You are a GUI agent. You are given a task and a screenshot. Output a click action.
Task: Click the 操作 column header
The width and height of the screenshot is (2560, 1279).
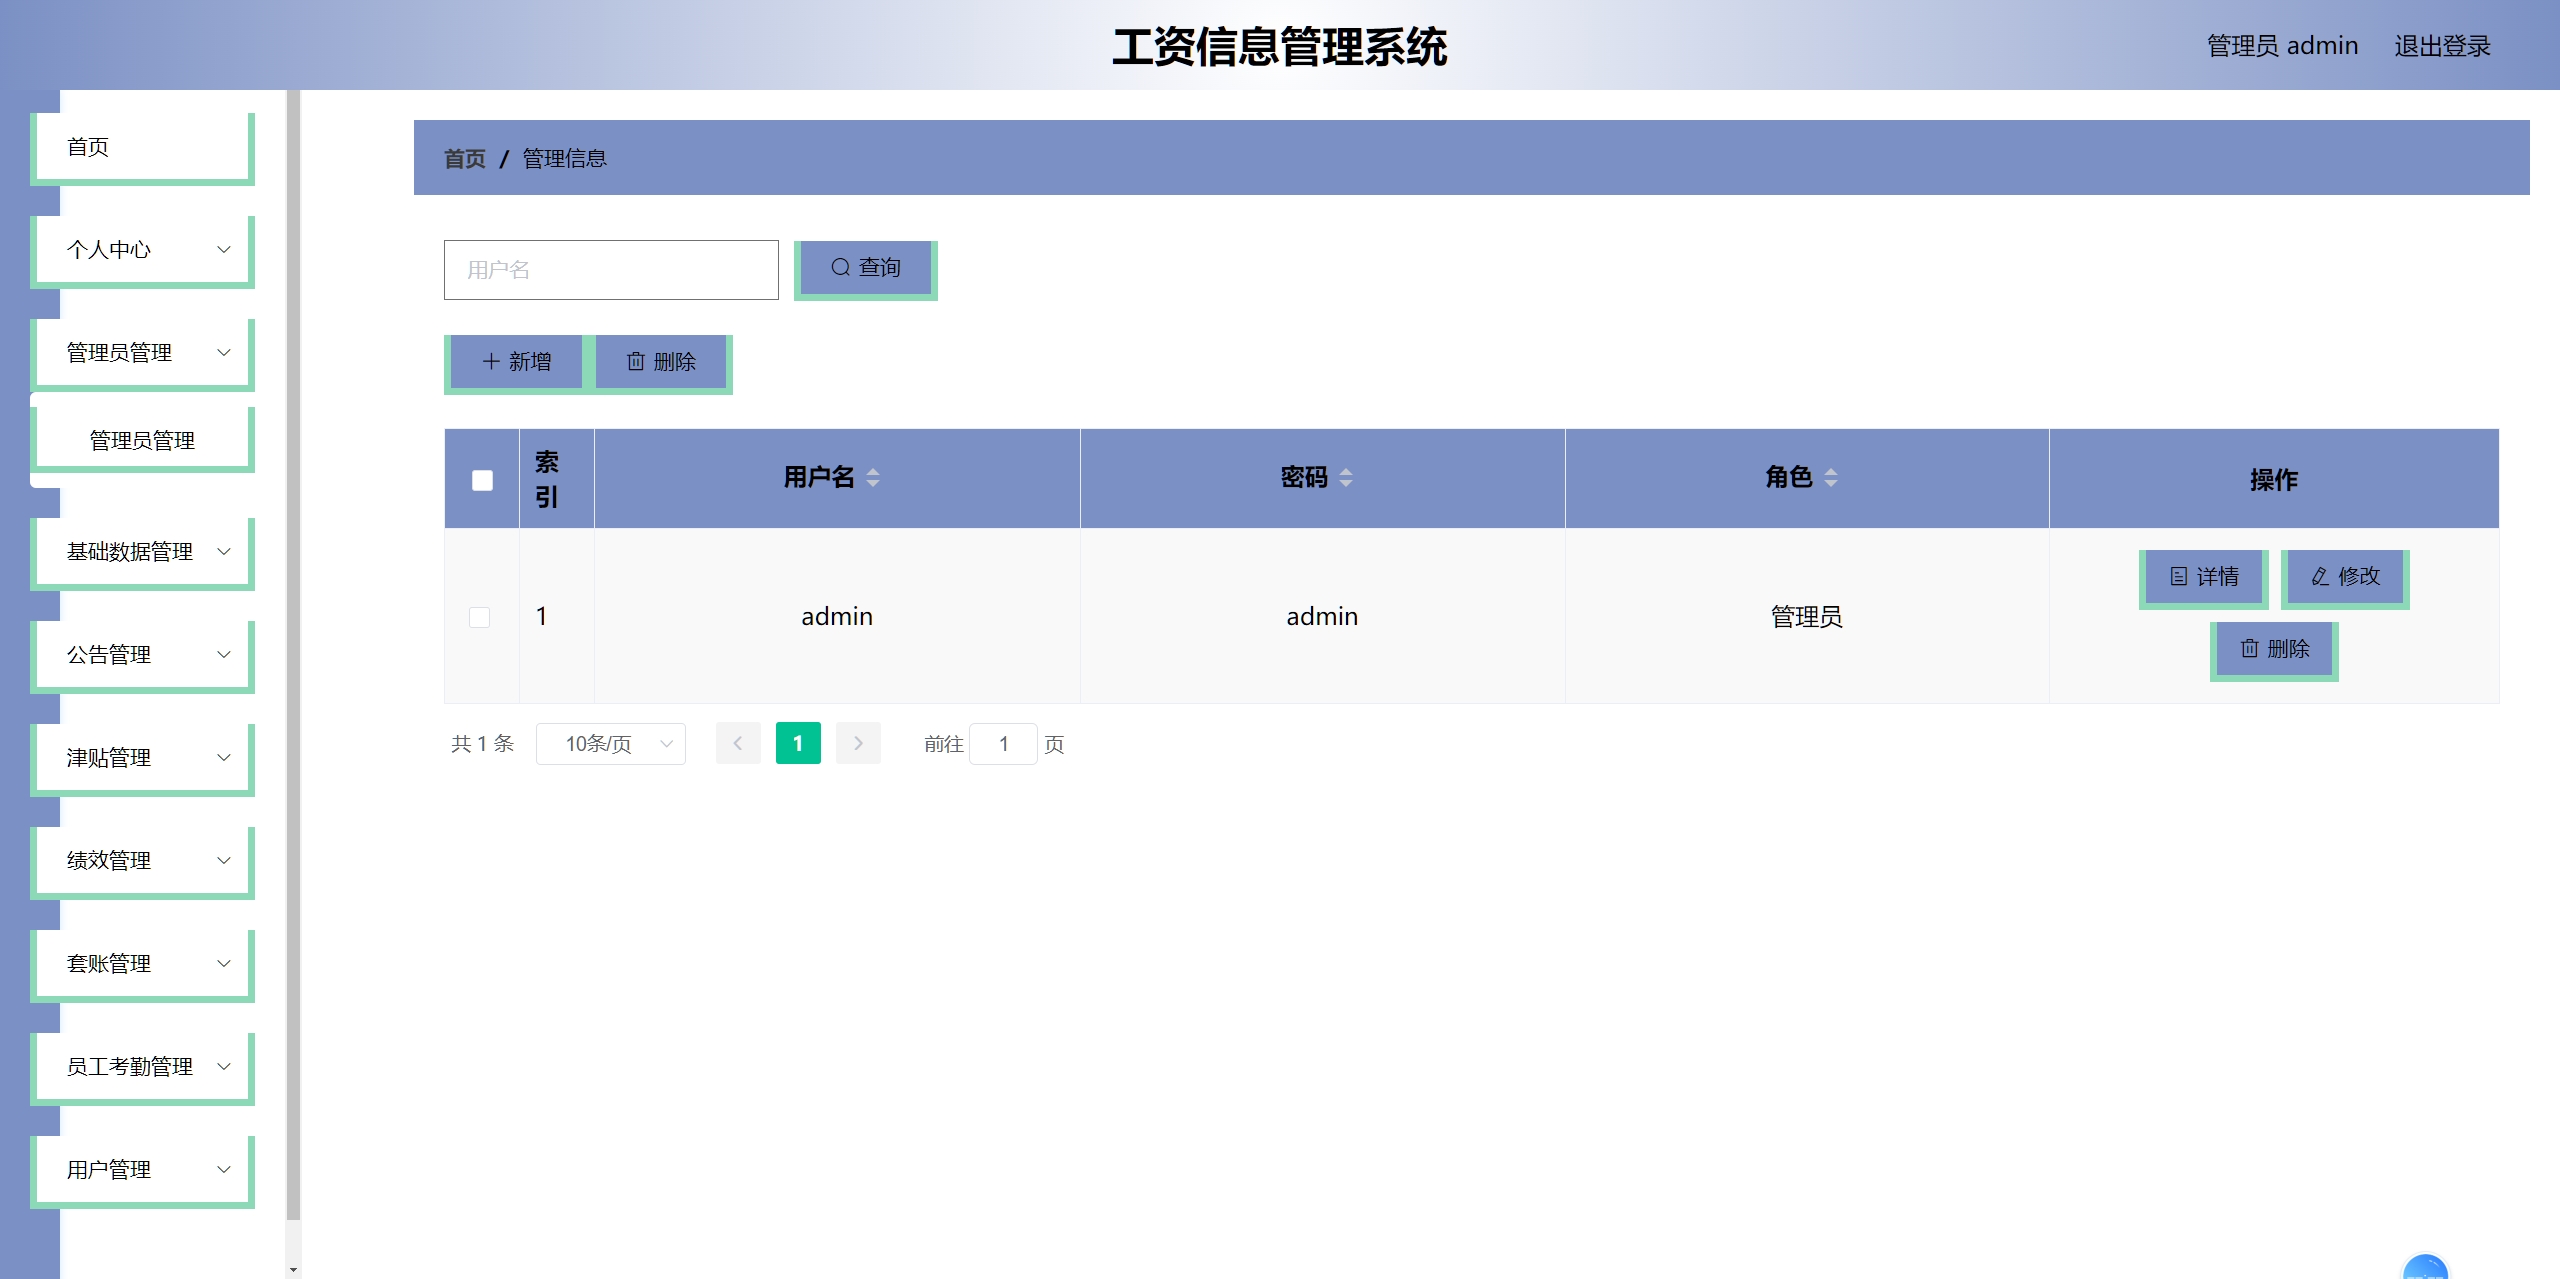click(x=2274, y=480)
